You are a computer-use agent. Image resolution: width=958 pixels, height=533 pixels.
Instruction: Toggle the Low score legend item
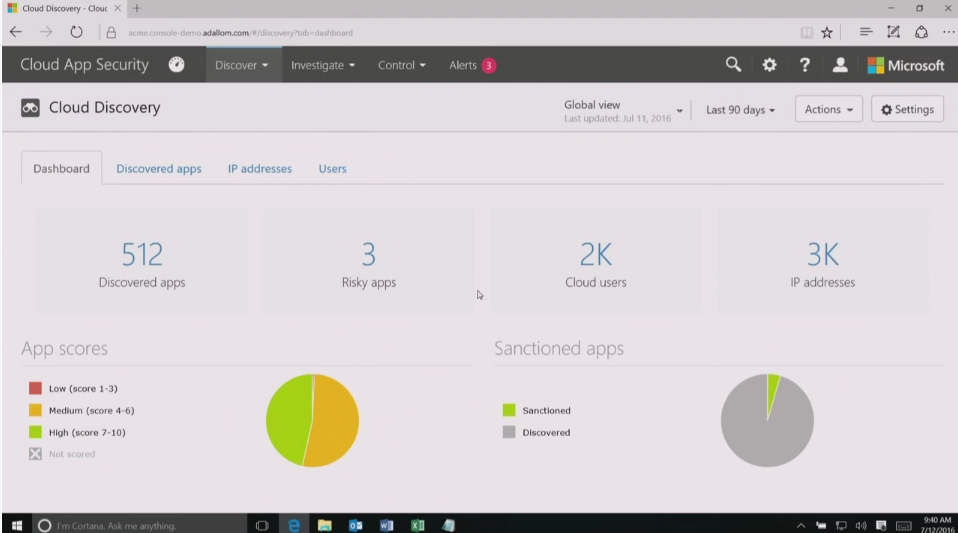(35, 388)
